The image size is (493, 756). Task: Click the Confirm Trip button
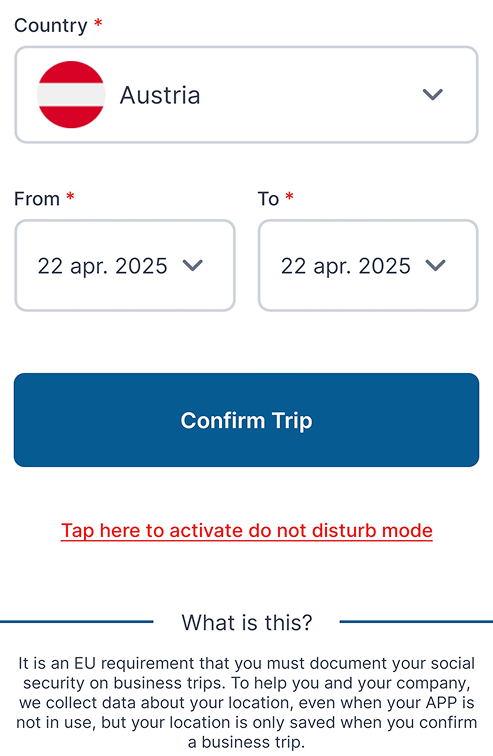(246, 420)
